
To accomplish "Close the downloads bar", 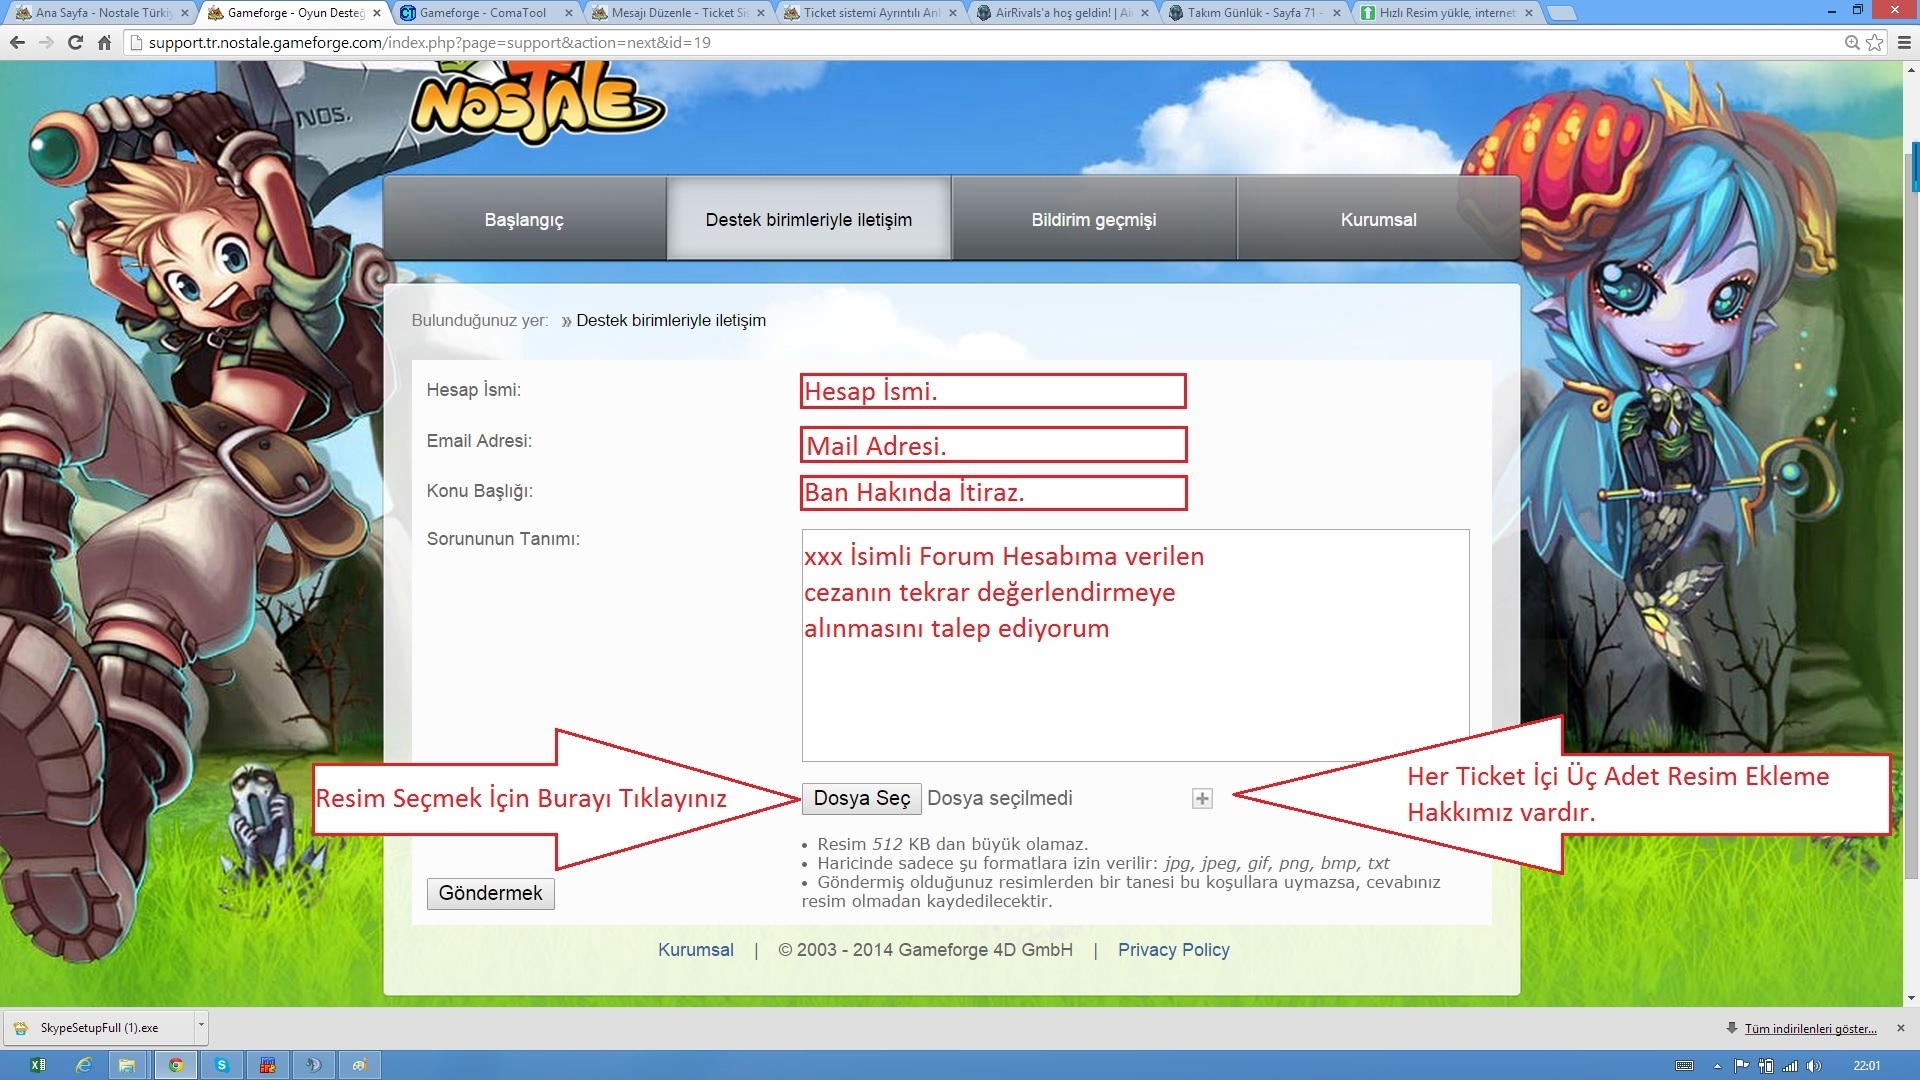I will 1901,1028.
